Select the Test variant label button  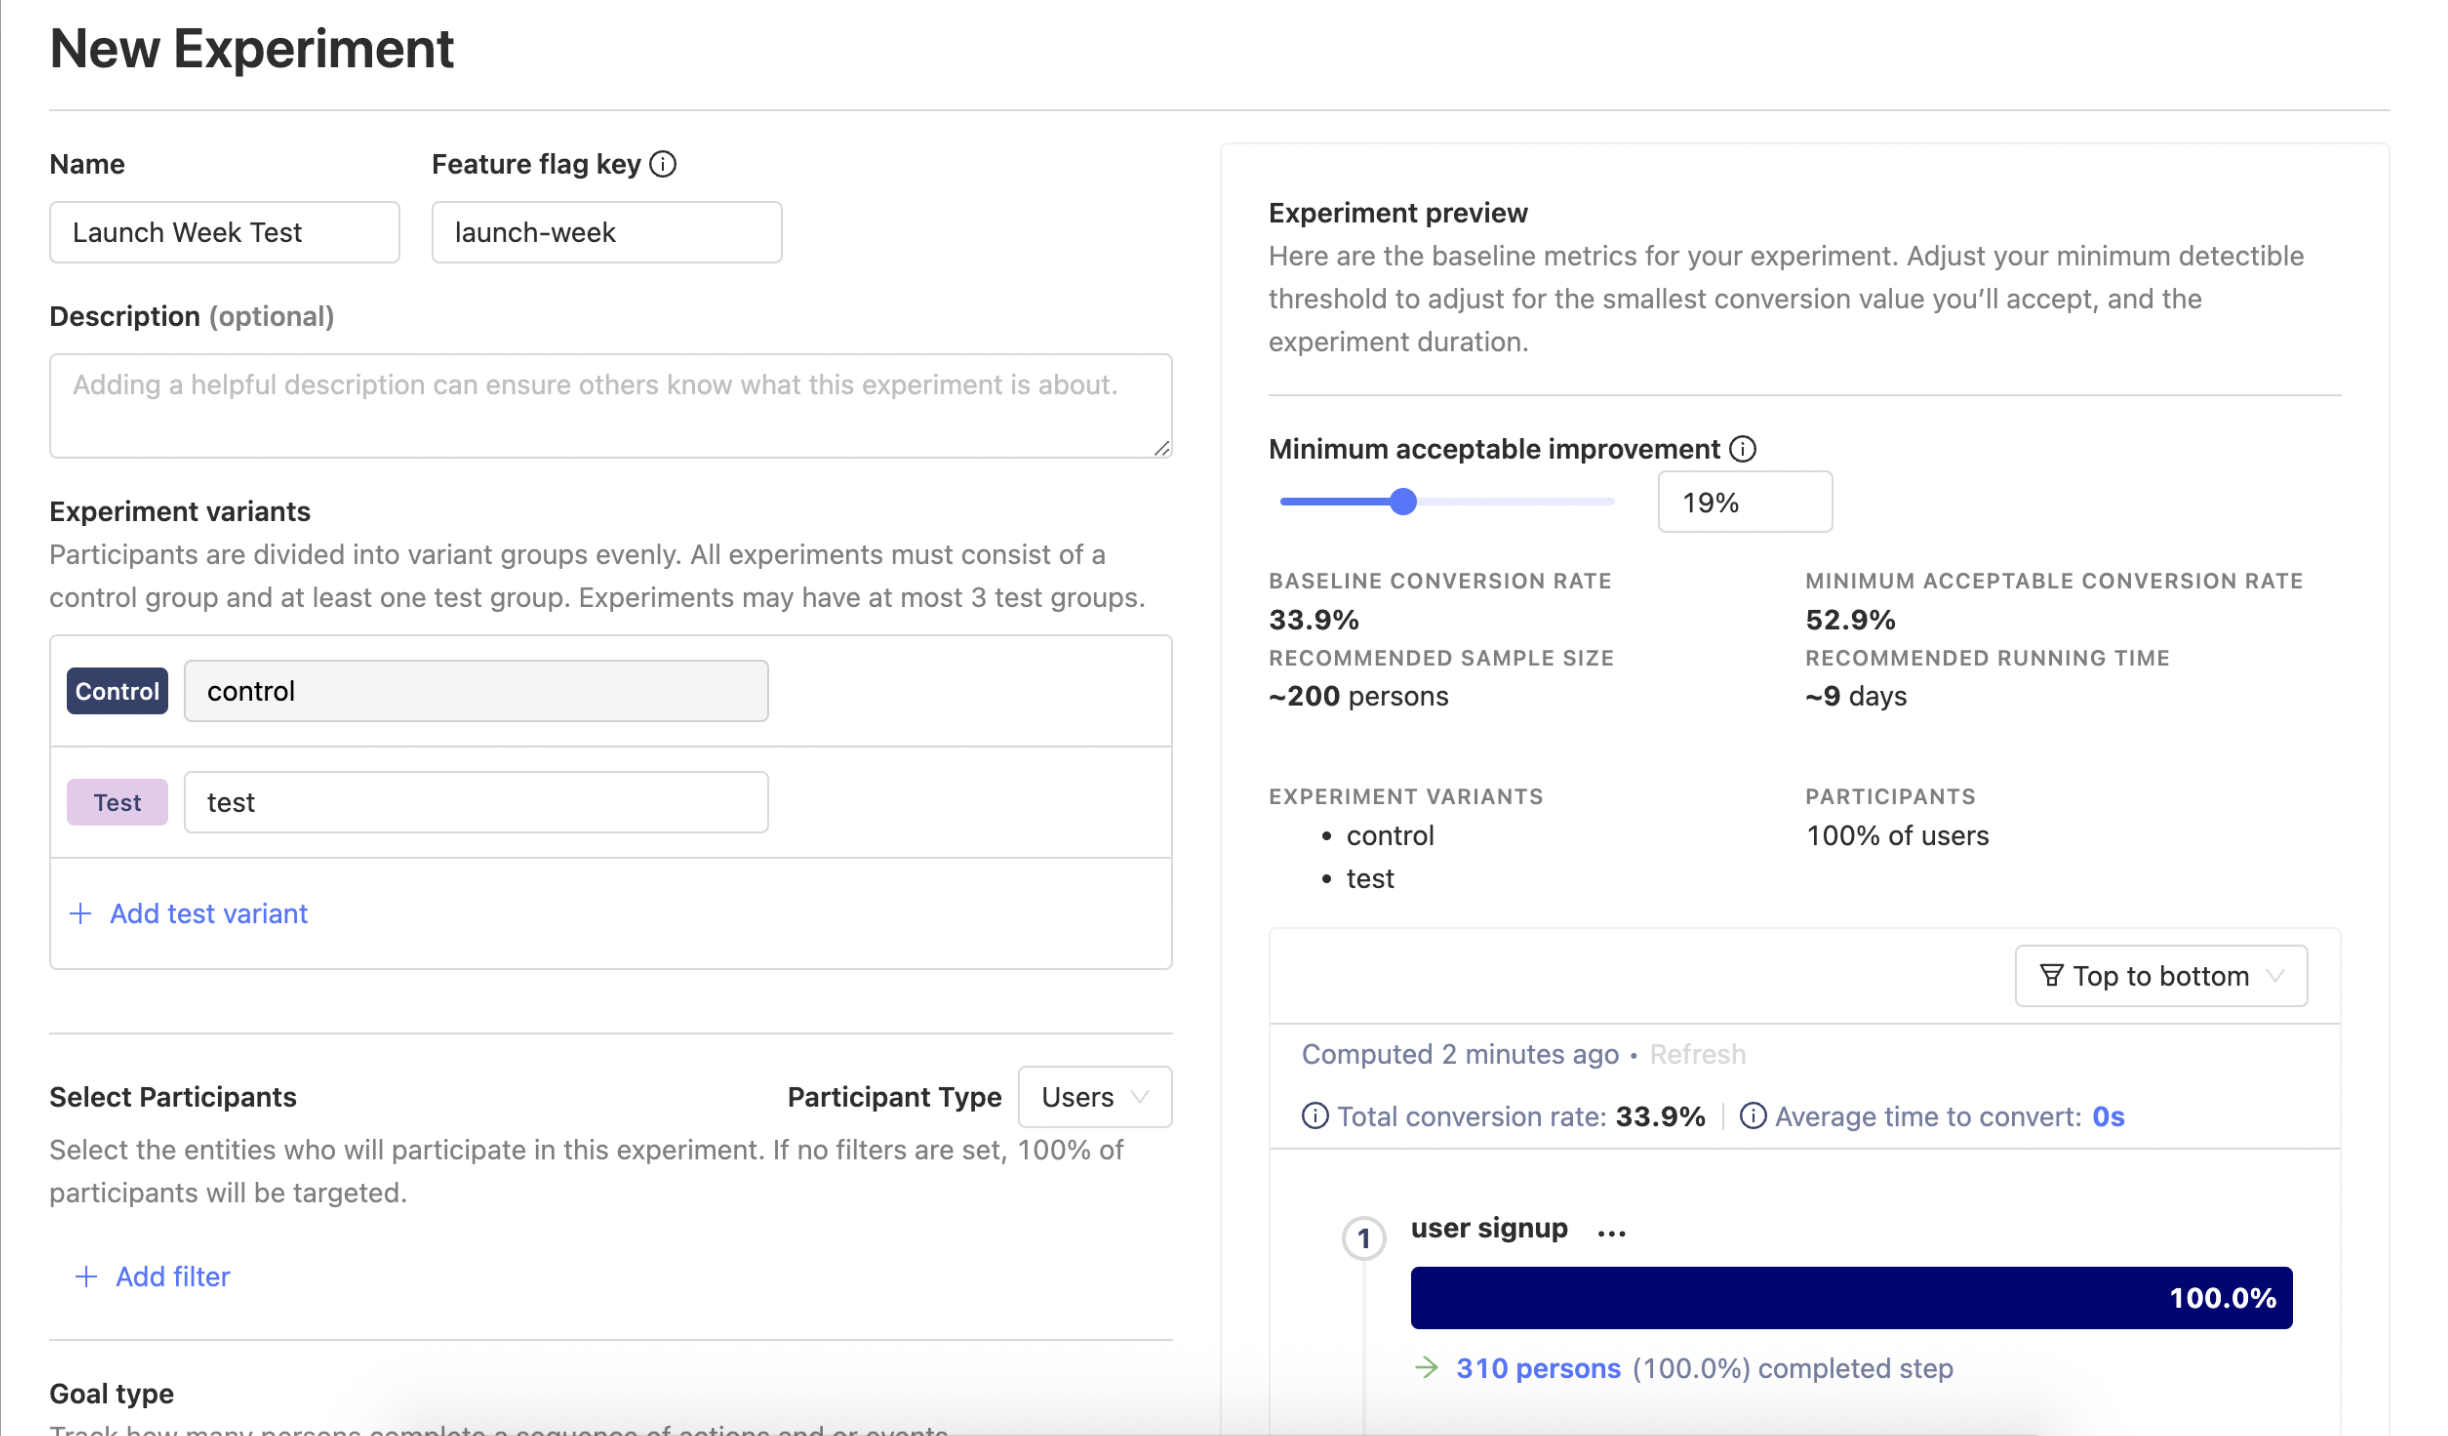tap(116, 800)
